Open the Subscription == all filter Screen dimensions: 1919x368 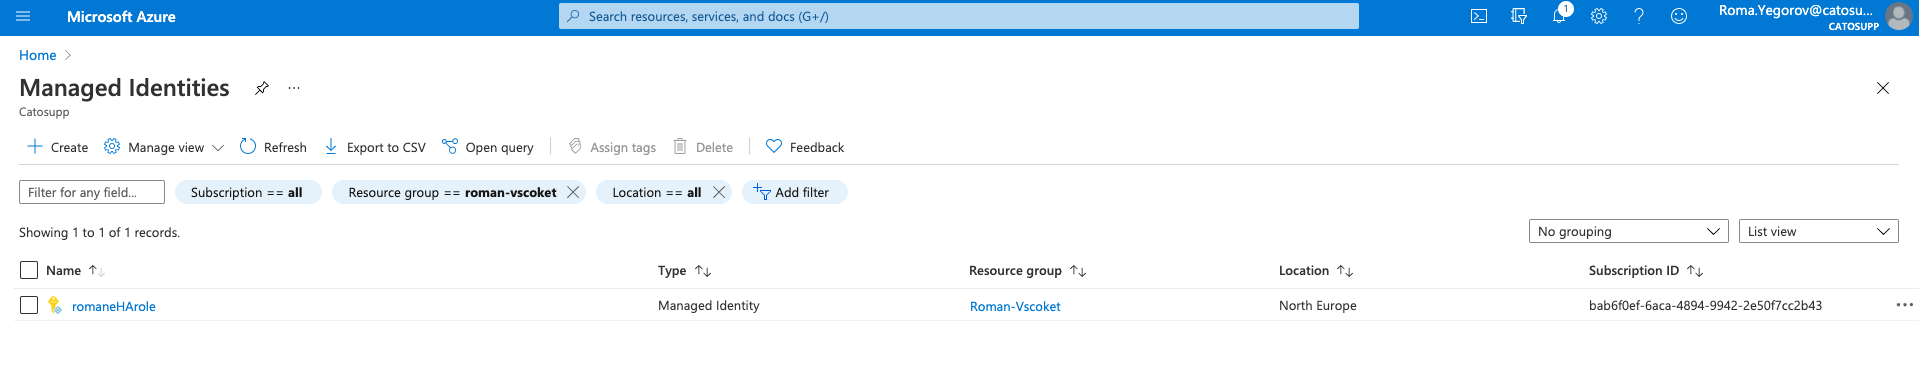pyautogui.click(x=248, y=192)
